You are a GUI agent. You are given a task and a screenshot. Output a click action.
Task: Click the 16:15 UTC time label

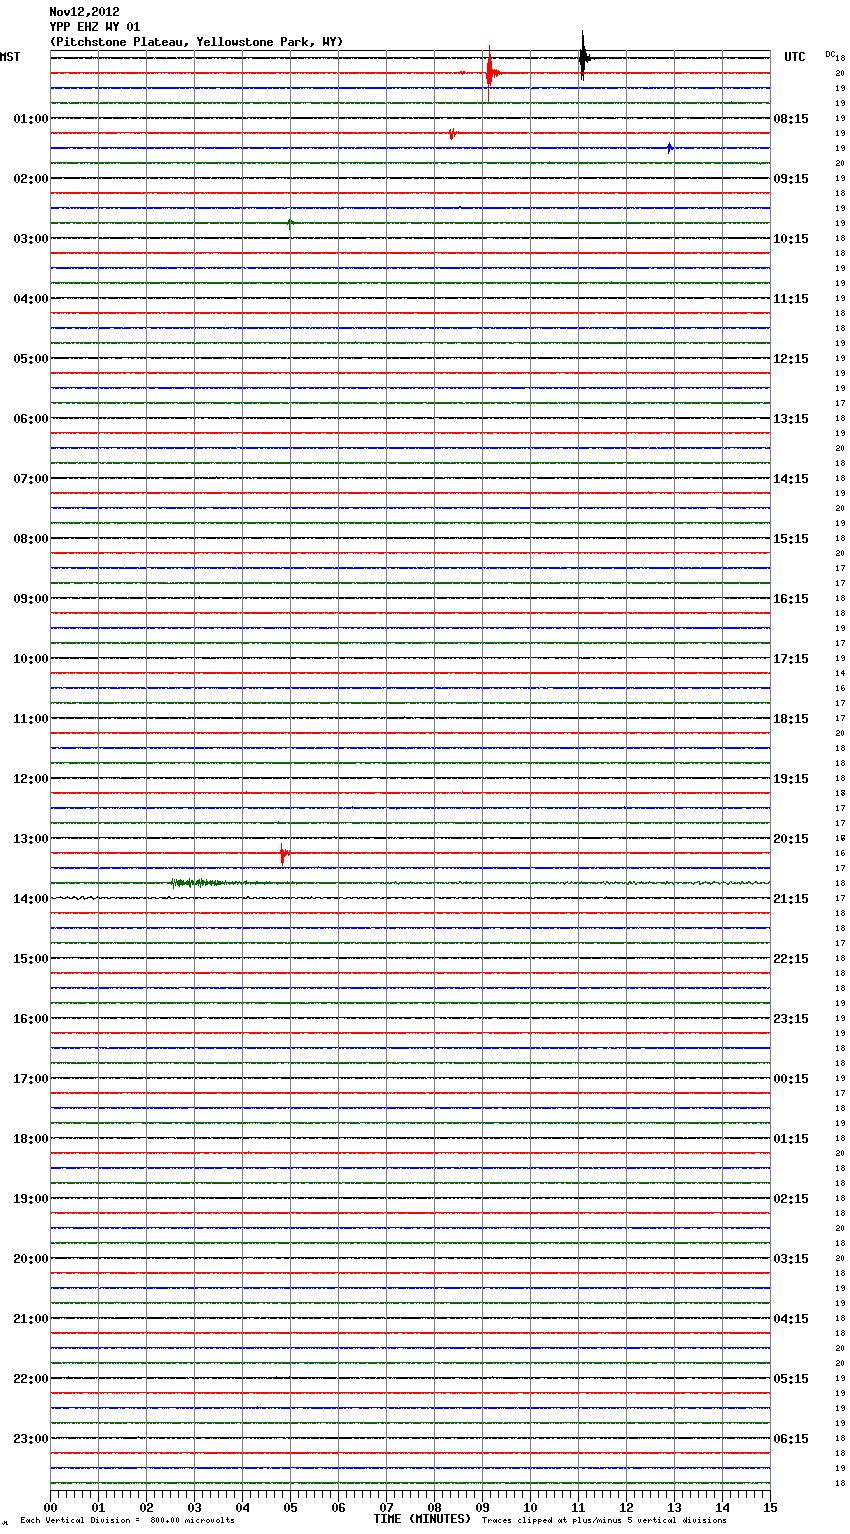791,599
